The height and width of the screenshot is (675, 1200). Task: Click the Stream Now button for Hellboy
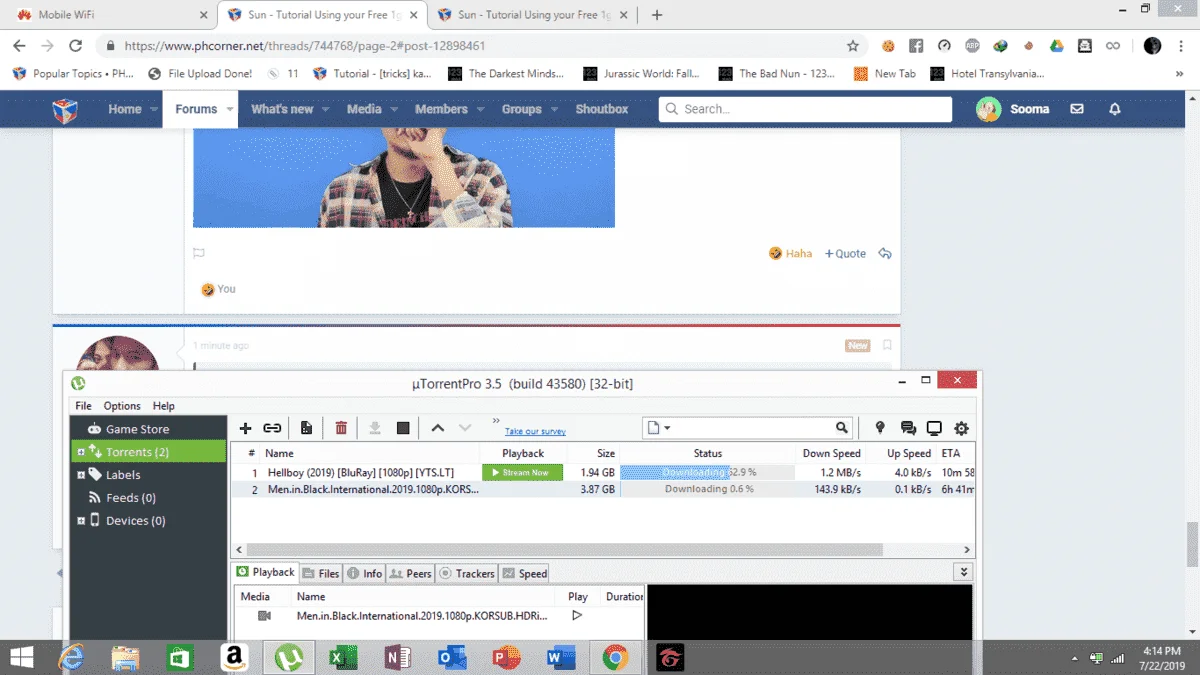point(522,472)
